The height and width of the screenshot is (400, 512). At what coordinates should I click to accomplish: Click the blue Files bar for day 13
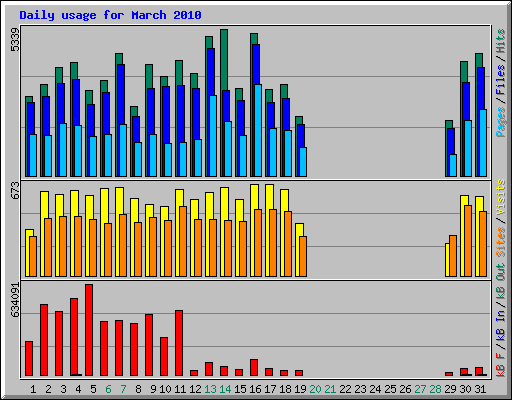[211, 72]
